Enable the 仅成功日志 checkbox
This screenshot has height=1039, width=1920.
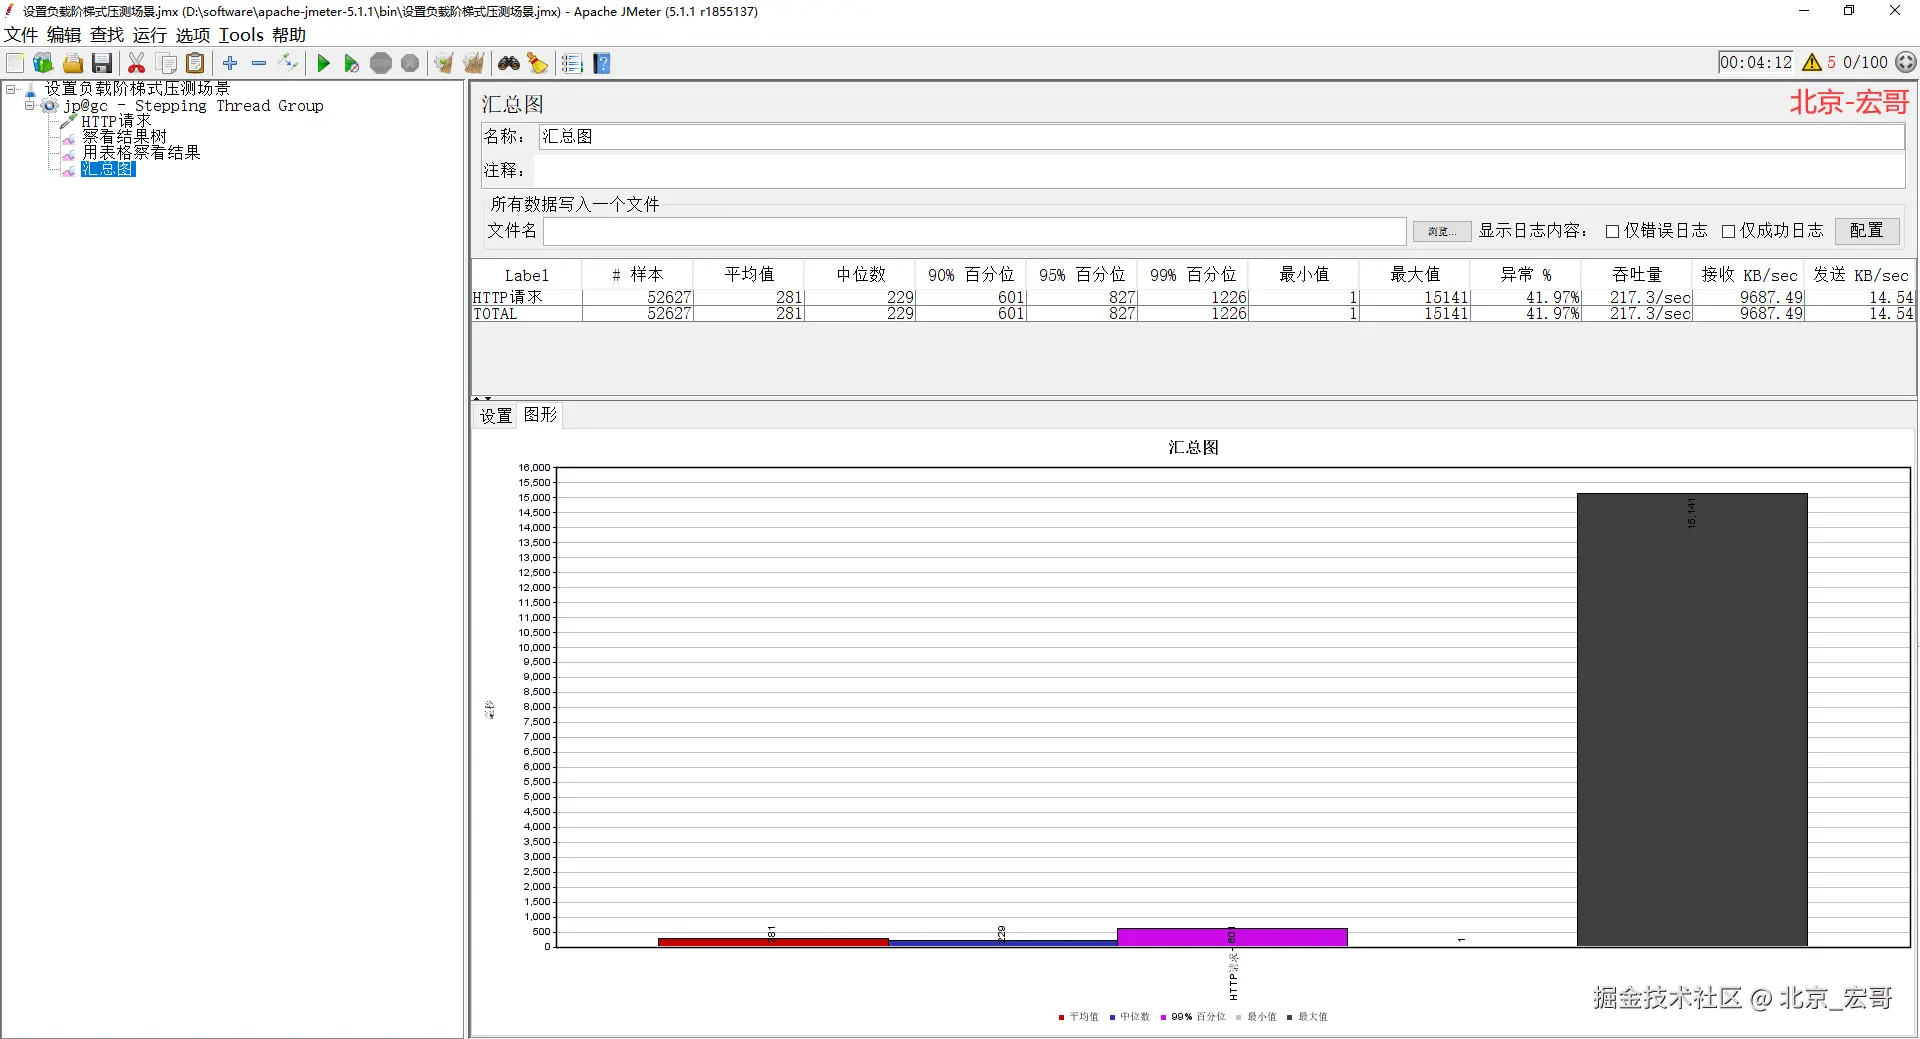tap(1728, 231)
